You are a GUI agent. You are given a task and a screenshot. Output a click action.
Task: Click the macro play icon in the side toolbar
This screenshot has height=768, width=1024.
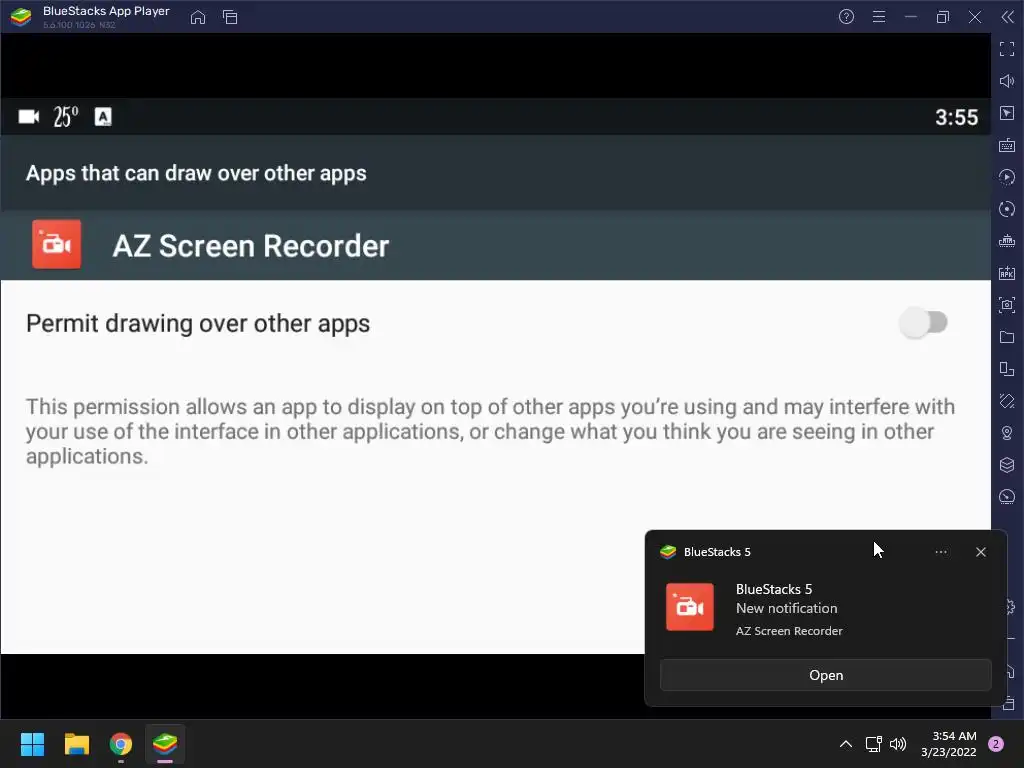coord(1007,177)
